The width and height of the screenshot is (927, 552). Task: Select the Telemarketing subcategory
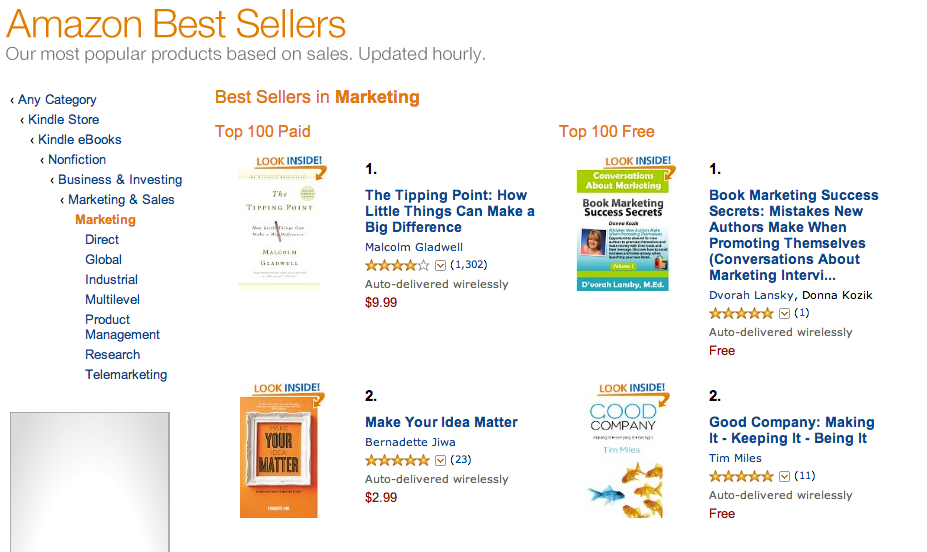point(126,375)
